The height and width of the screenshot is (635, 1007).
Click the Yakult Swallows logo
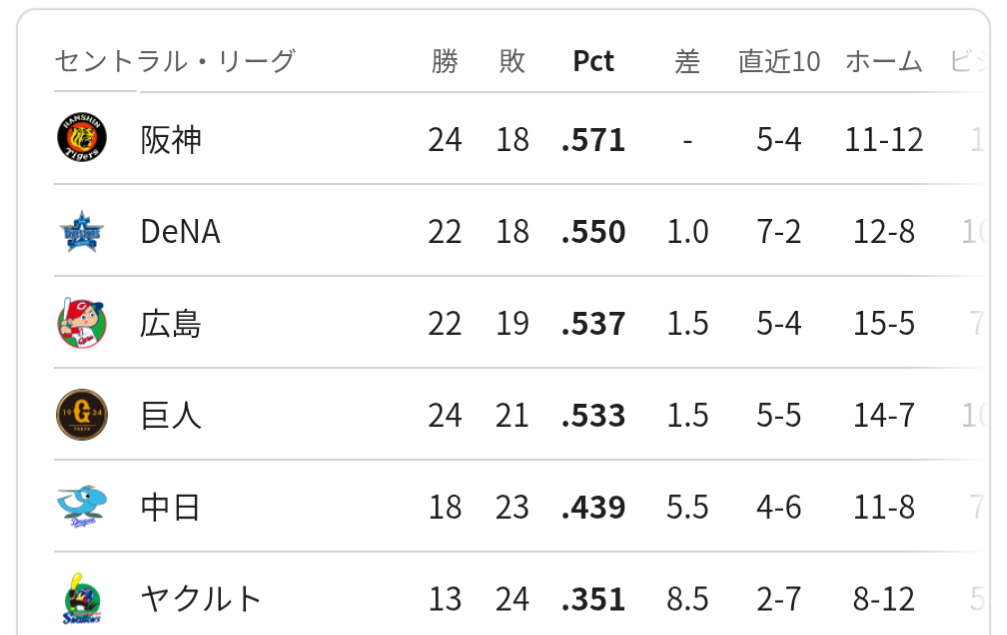(x=82, y=599)
